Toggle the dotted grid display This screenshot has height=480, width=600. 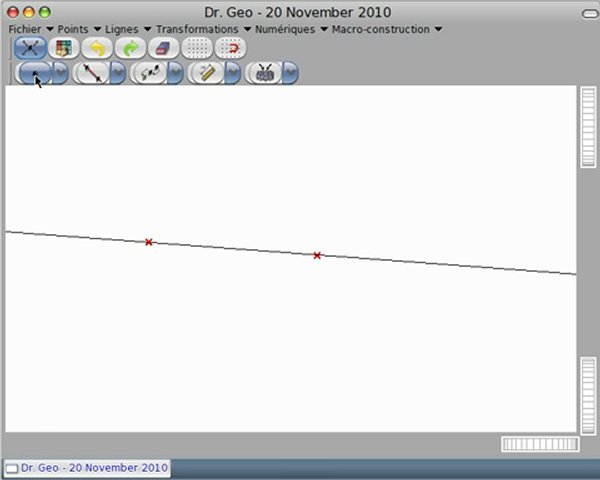(197, 48)
